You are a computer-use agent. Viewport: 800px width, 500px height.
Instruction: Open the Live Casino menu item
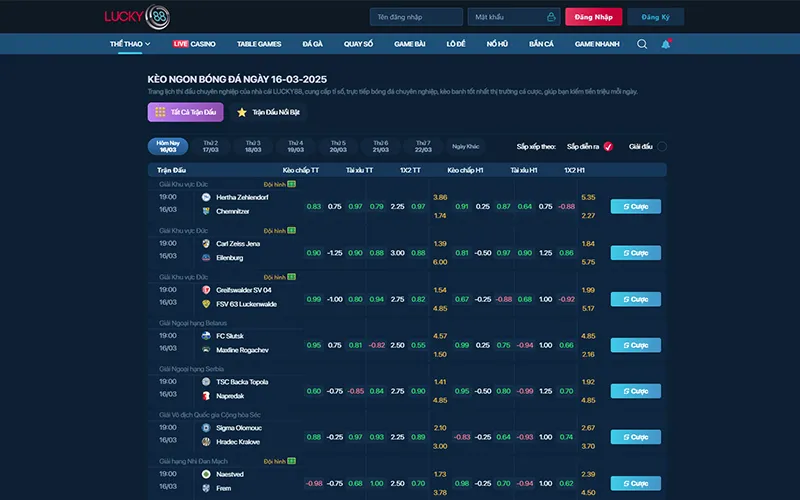pyautogui.click(x=194, y=44)
